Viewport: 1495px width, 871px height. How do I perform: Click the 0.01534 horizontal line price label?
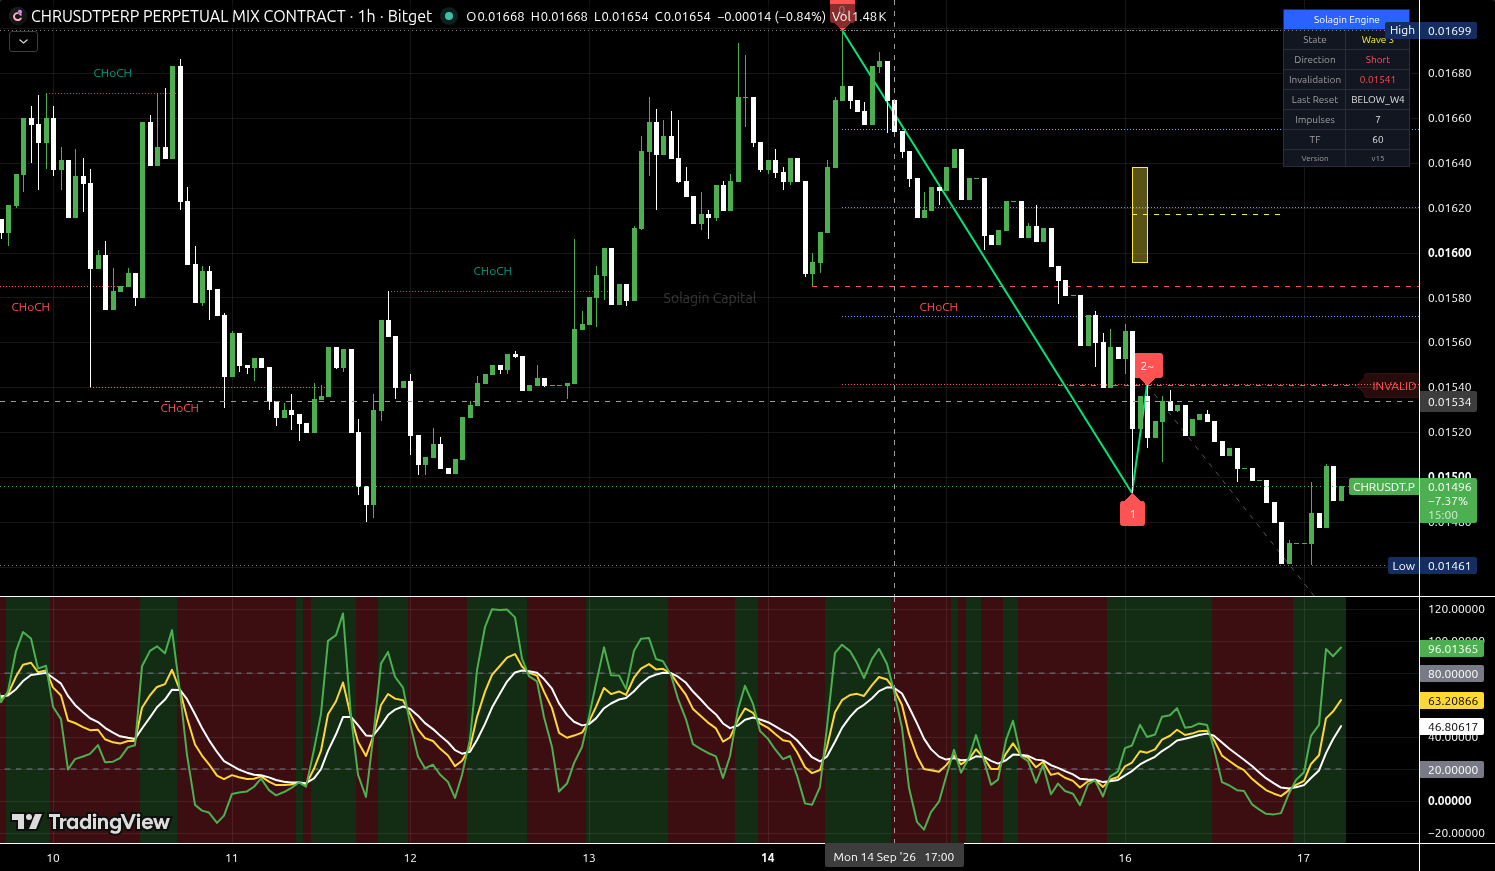[x=1449, y=402]
